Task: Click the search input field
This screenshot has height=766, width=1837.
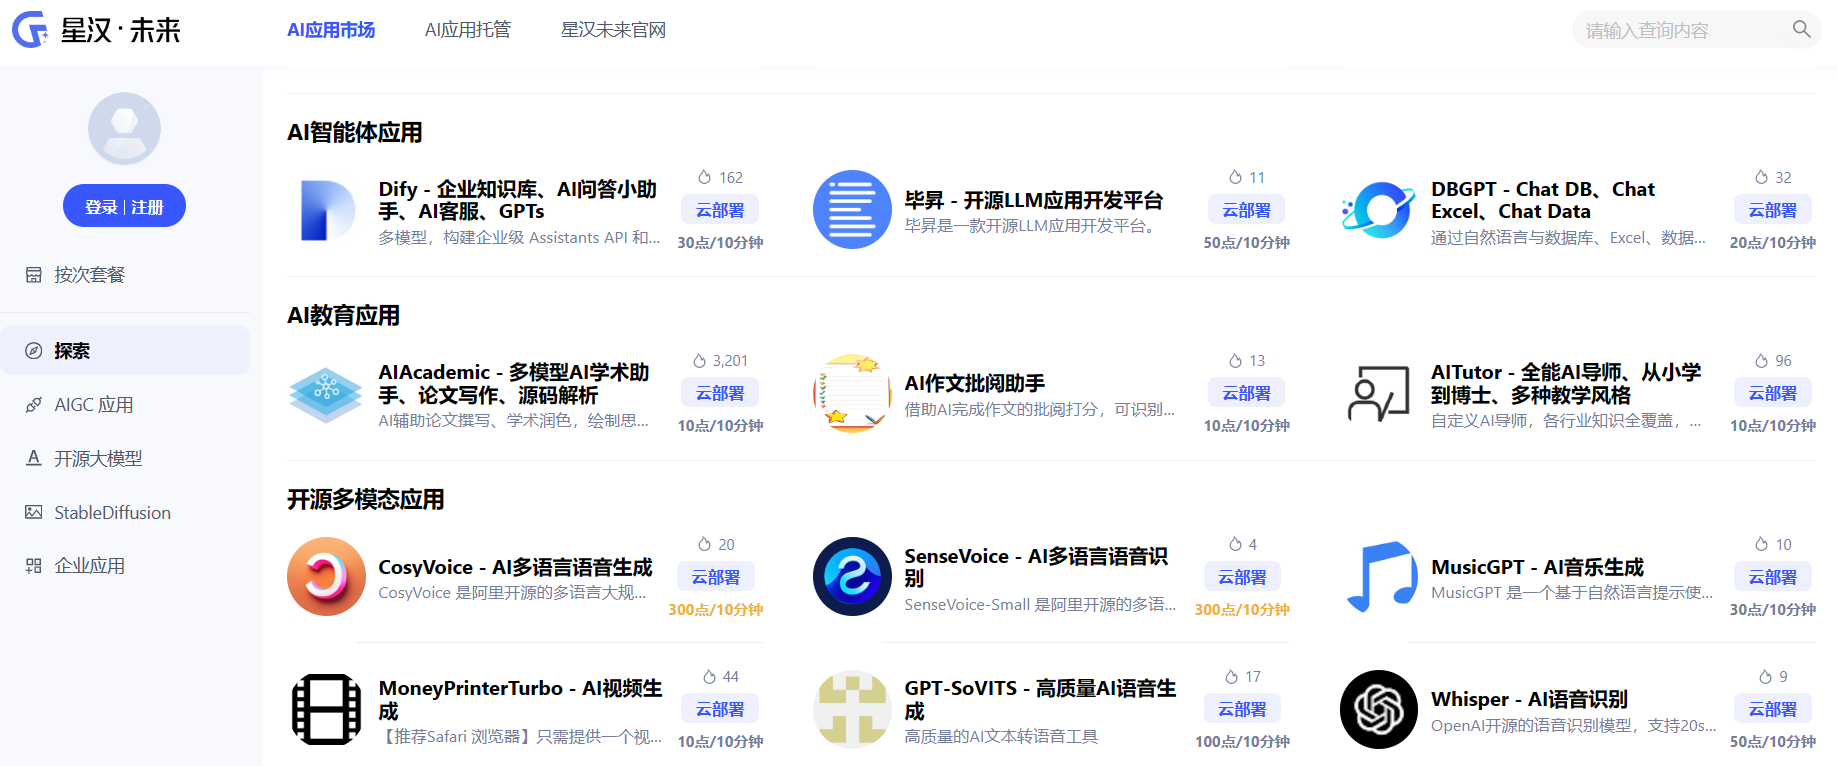Action: 1680,30
